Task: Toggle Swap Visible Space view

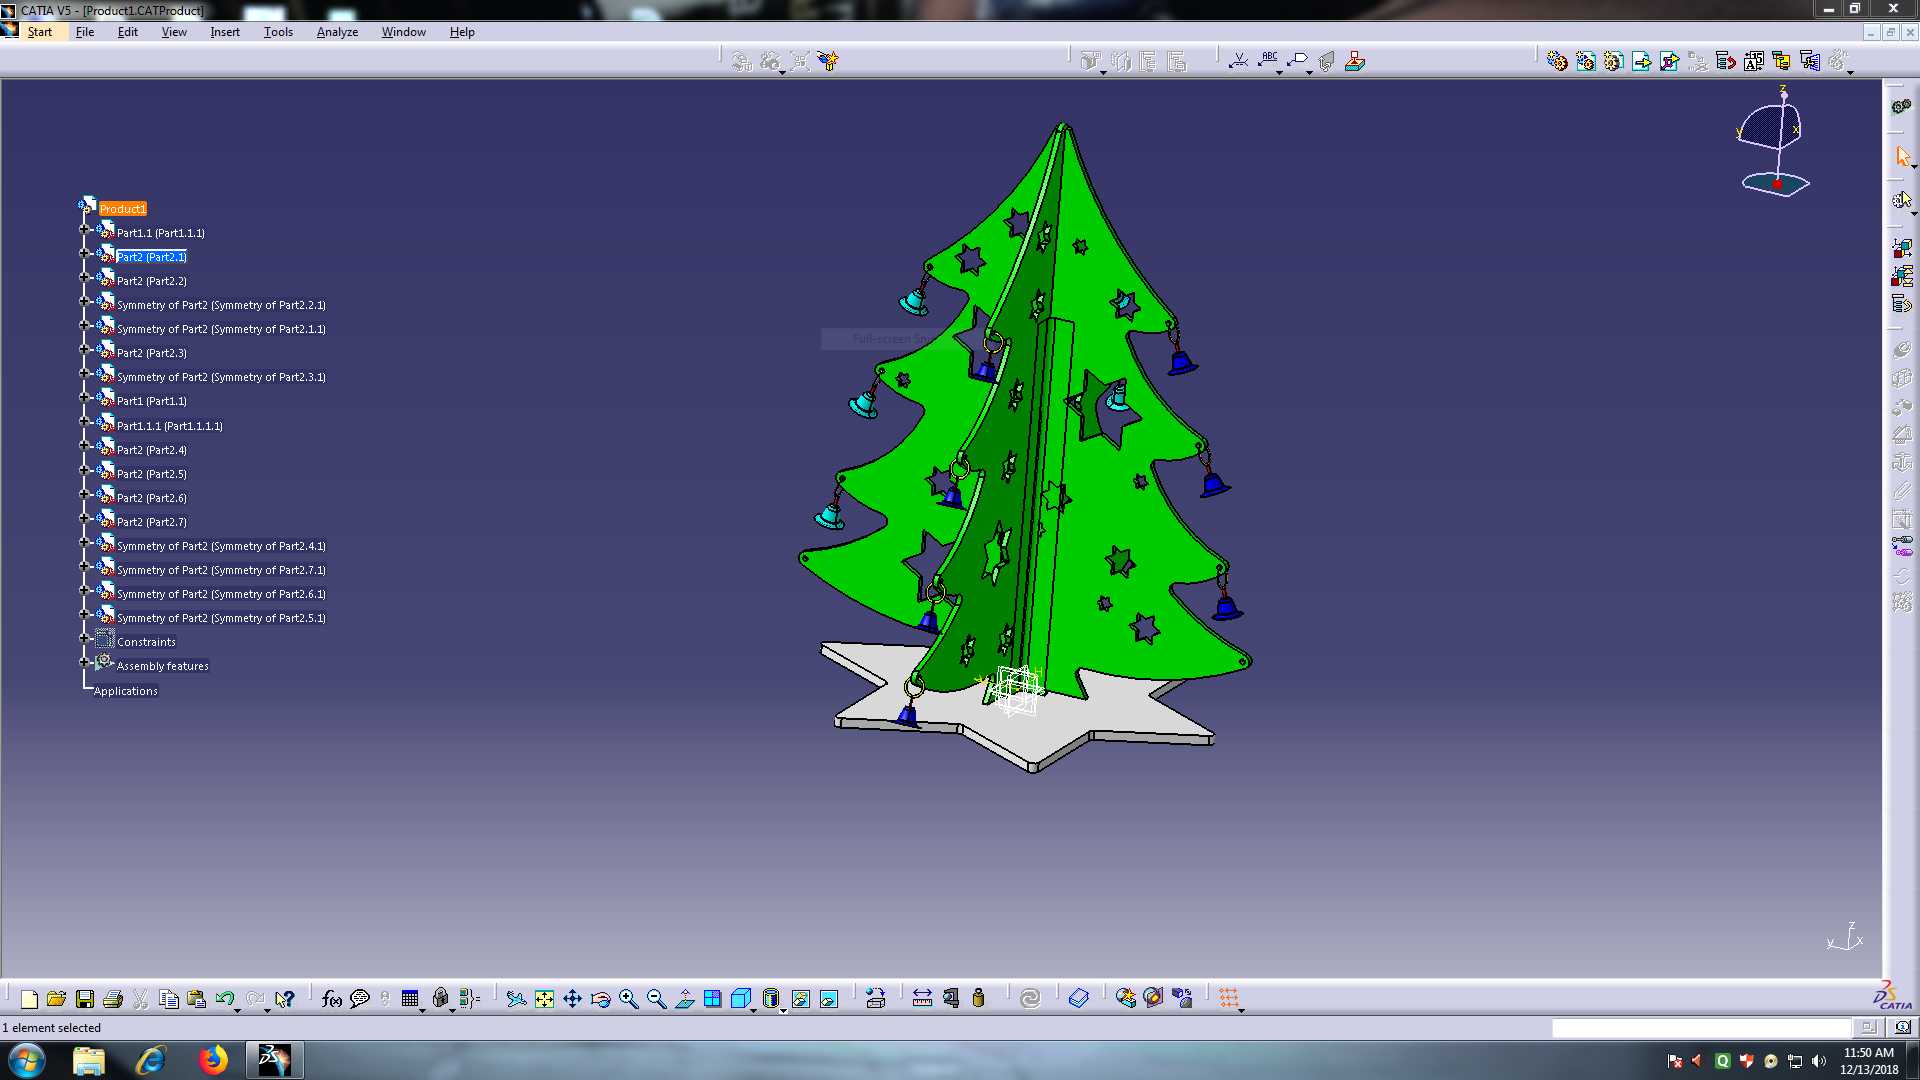Action: (829, 998)
